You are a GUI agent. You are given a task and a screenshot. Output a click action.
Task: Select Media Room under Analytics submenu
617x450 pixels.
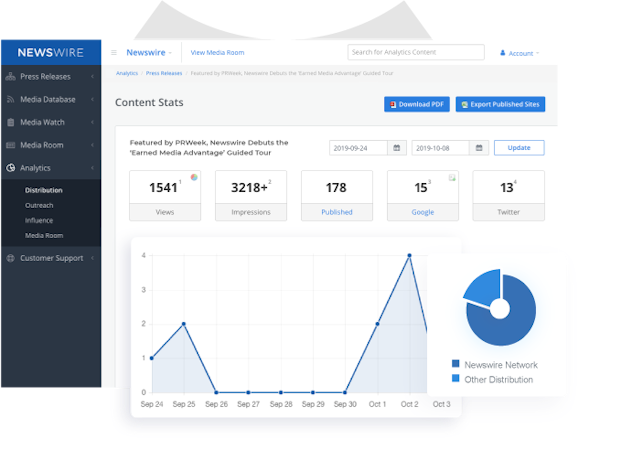tap(44, 236)
